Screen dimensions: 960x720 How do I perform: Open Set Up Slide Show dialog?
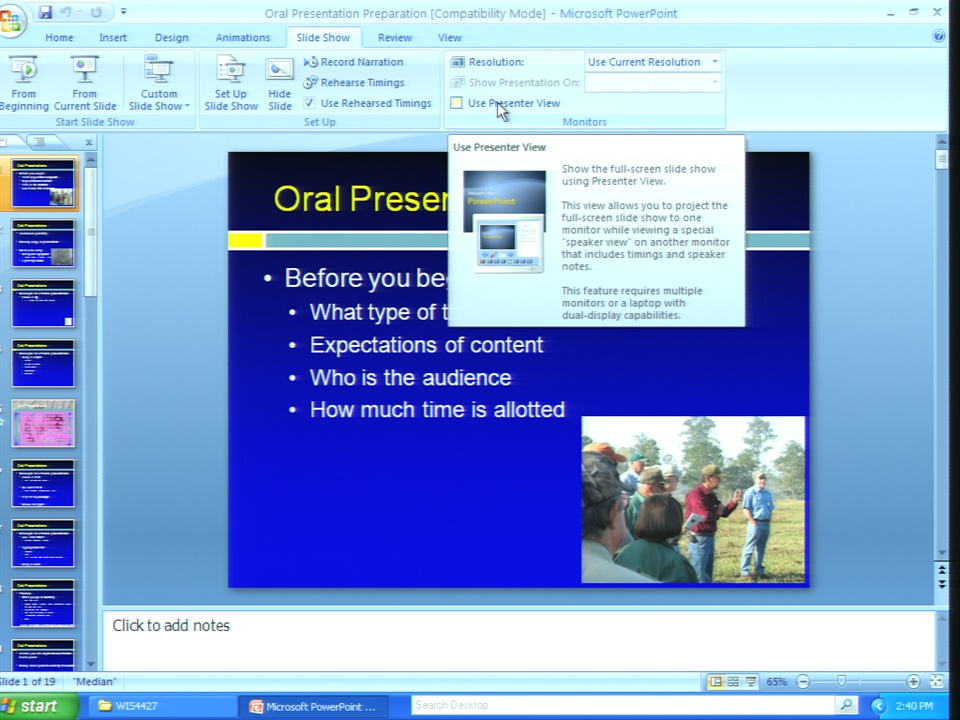(231, 83)
